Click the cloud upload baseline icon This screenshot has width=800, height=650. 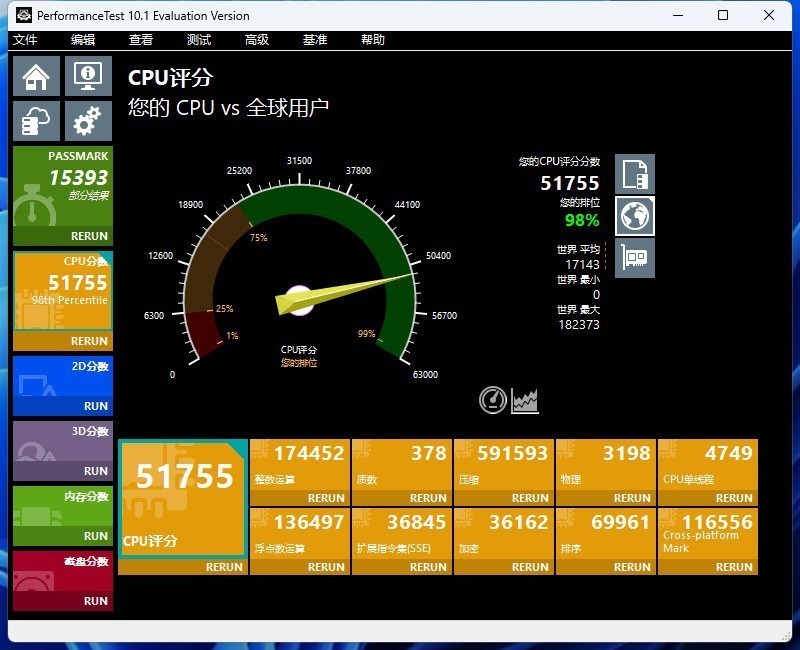point(36,122)
